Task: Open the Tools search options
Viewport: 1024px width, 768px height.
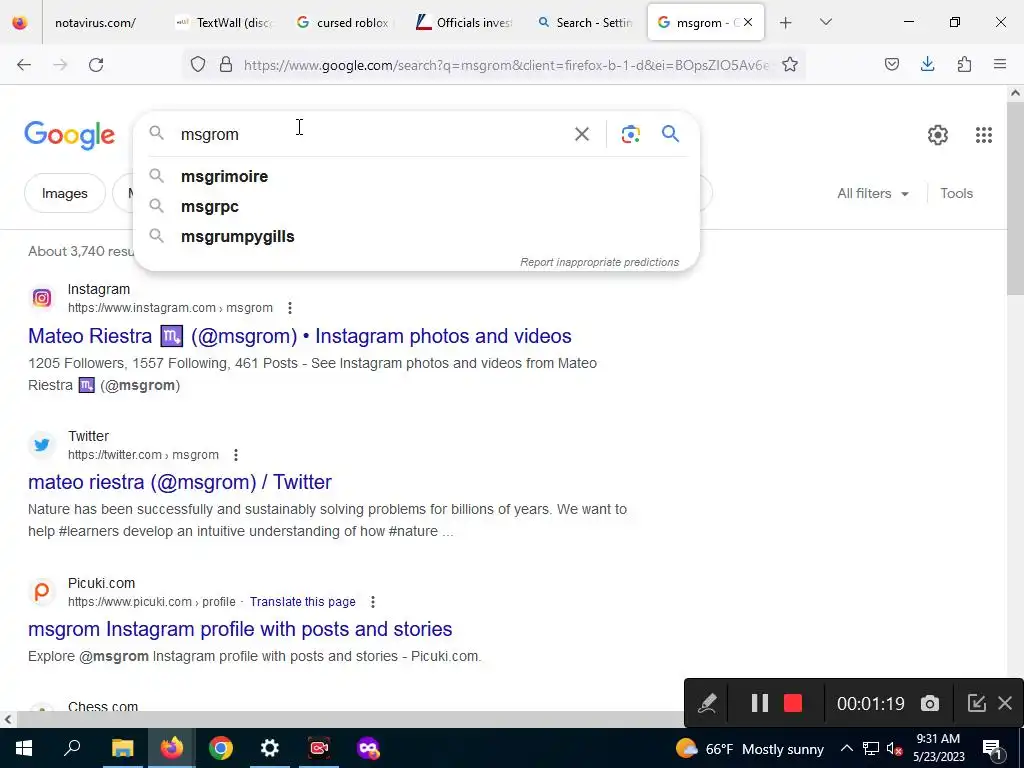Action: coord(957,194)
